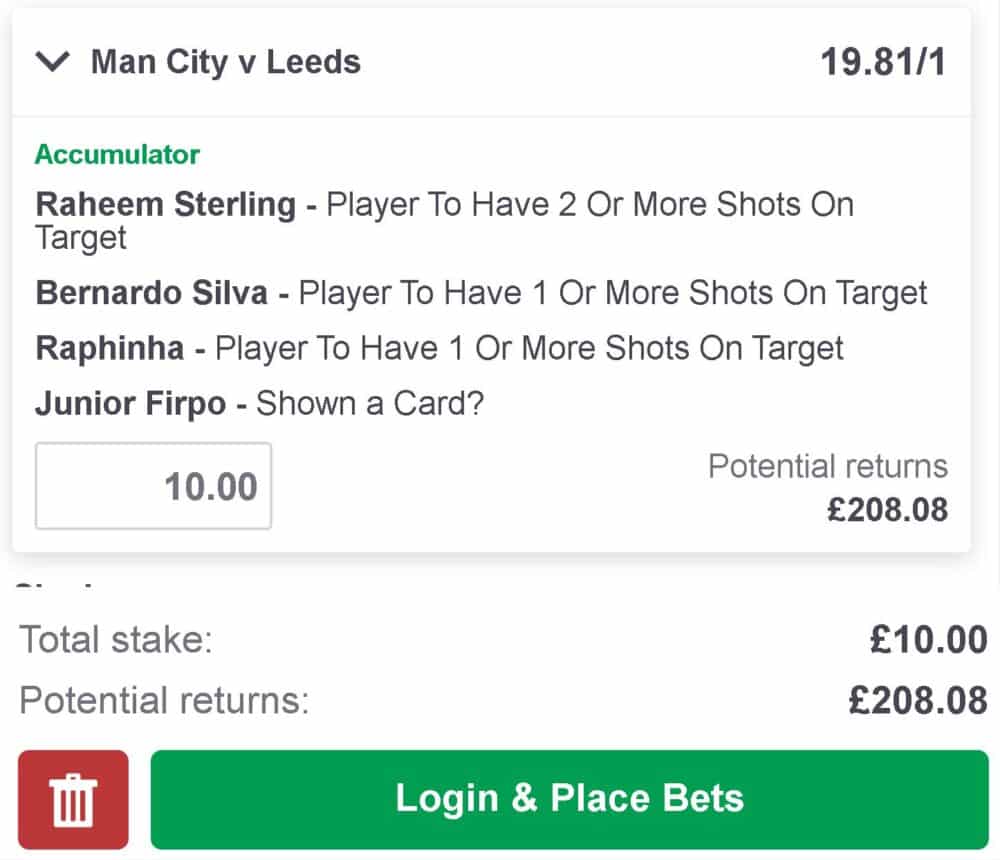Select the Raheem Sterling player name

point(165,204)
